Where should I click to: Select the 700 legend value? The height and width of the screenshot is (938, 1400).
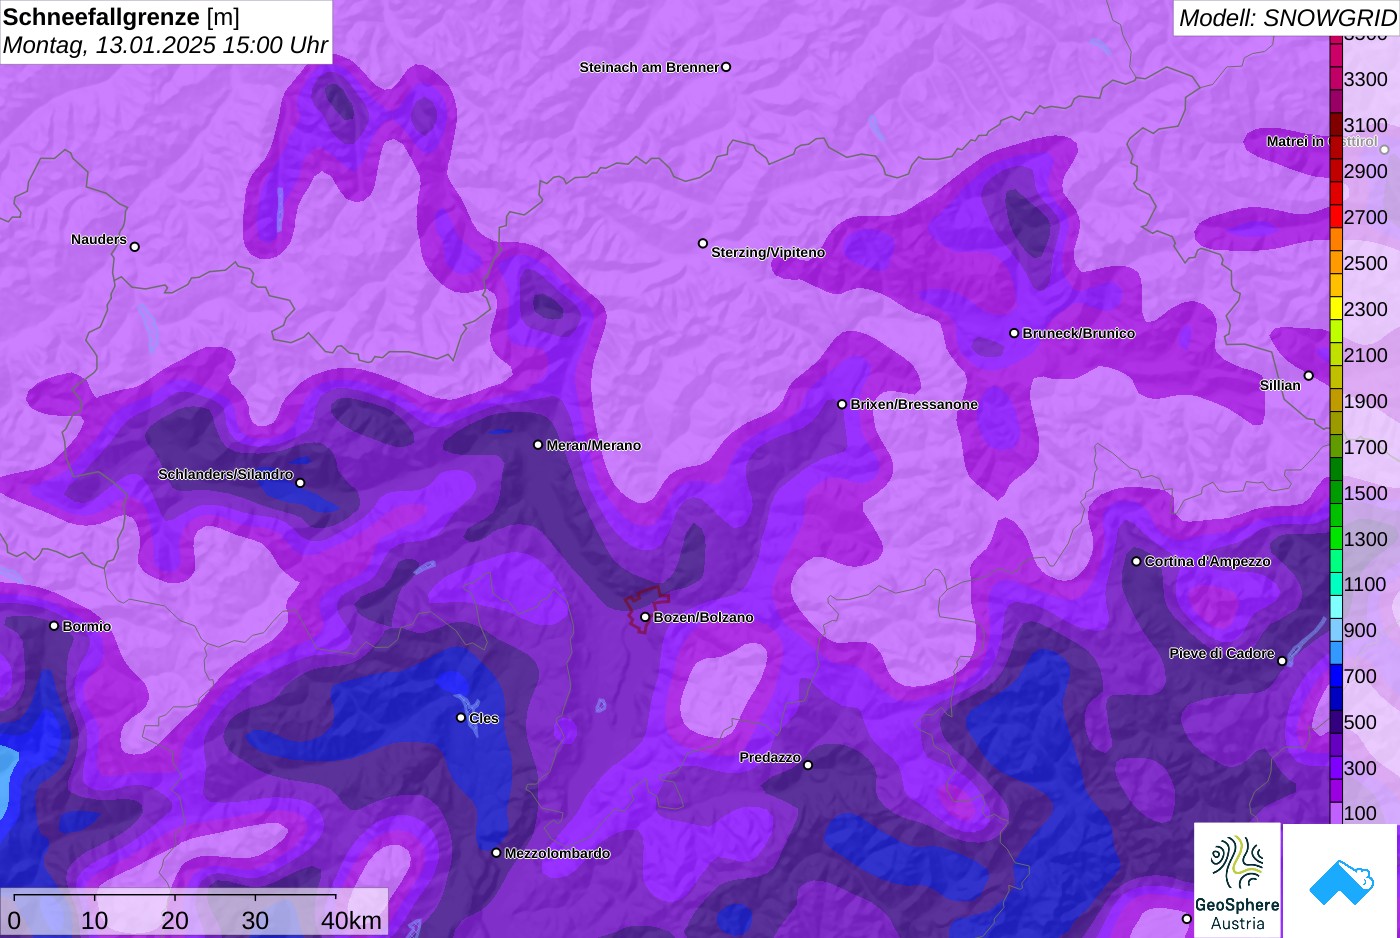pos(1360,676)
